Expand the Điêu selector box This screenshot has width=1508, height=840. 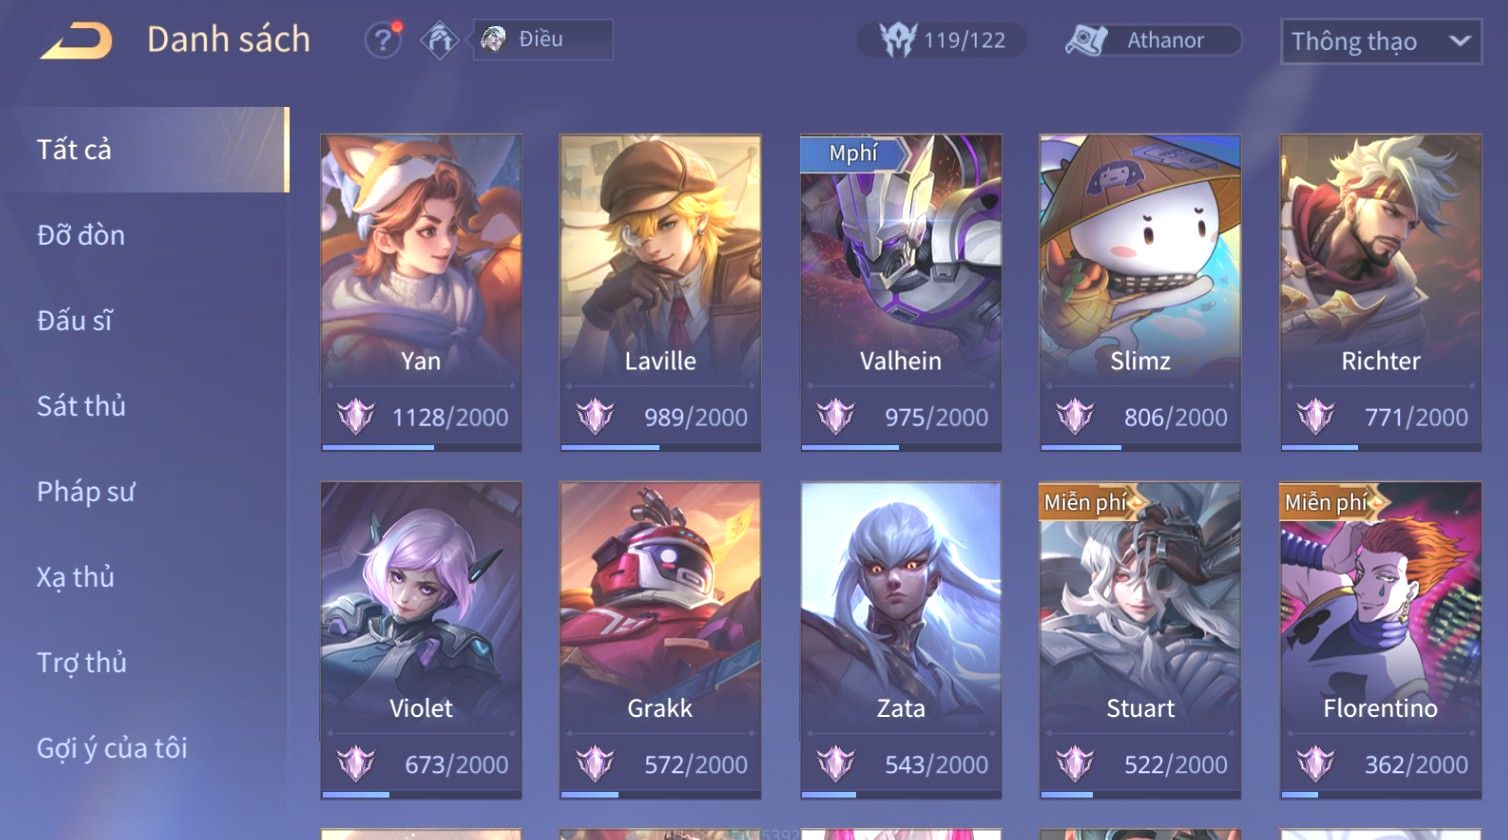[543, 39]
